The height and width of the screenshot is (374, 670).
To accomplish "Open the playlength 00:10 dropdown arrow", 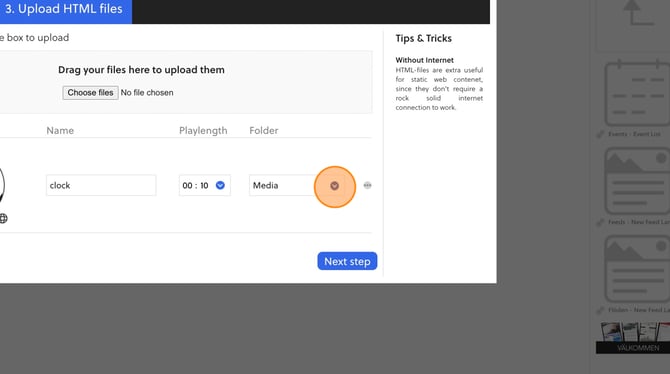I will [220, 185].
